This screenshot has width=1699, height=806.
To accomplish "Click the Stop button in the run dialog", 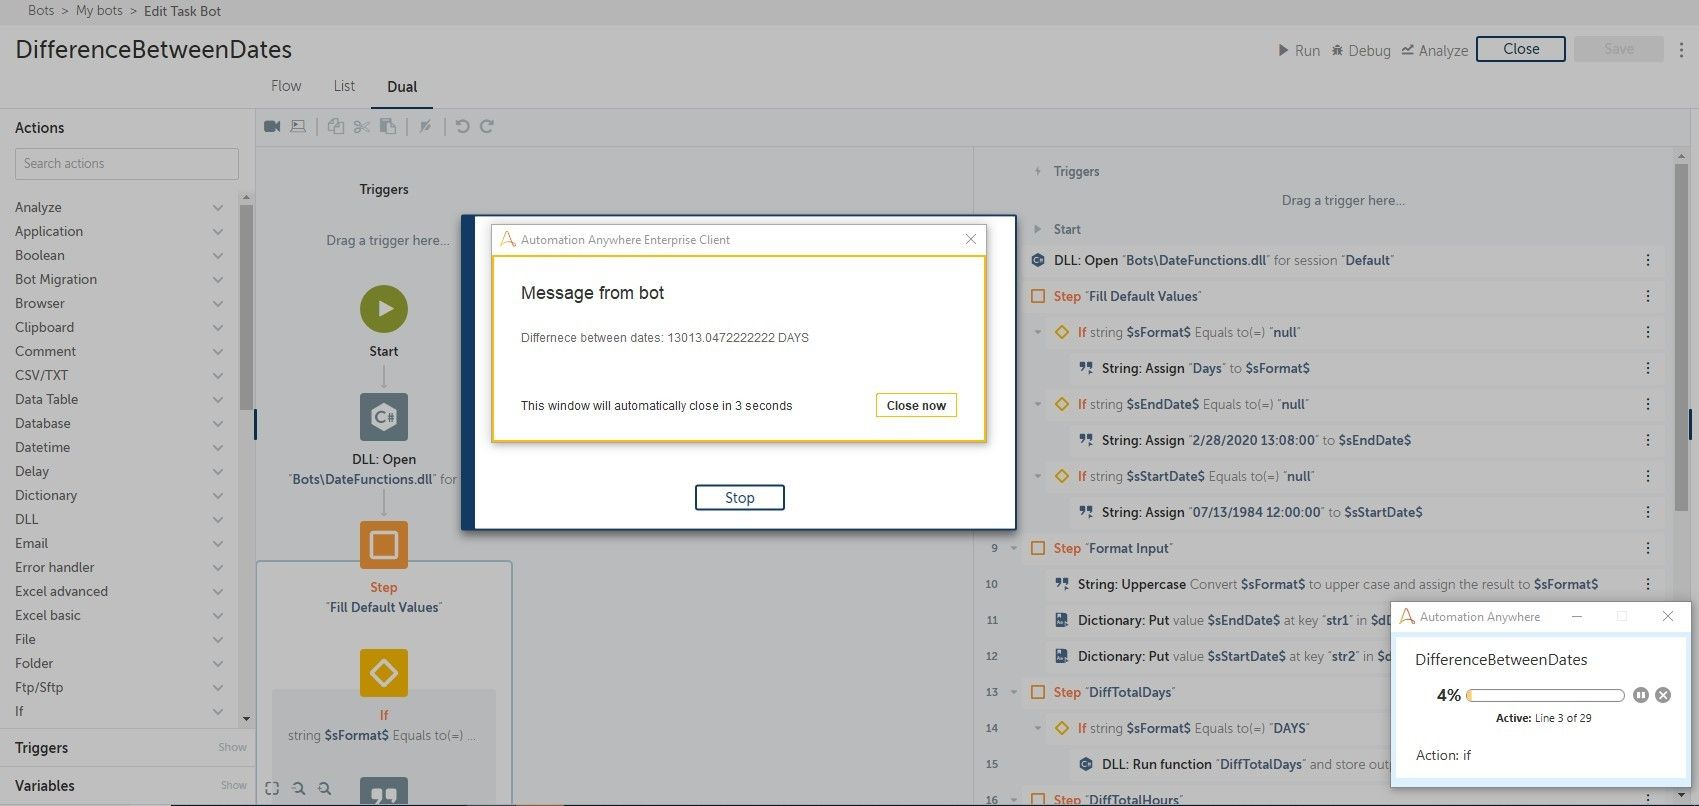I will (x=740, y=497).
